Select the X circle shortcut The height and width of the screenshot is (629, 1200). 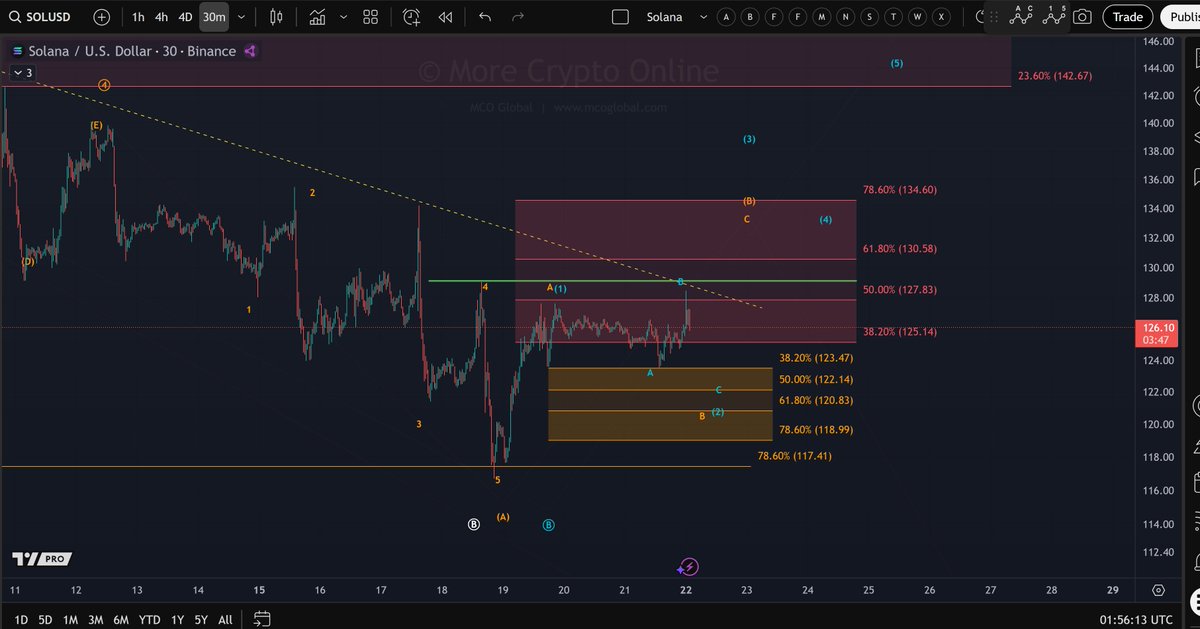tap(941, 17)
